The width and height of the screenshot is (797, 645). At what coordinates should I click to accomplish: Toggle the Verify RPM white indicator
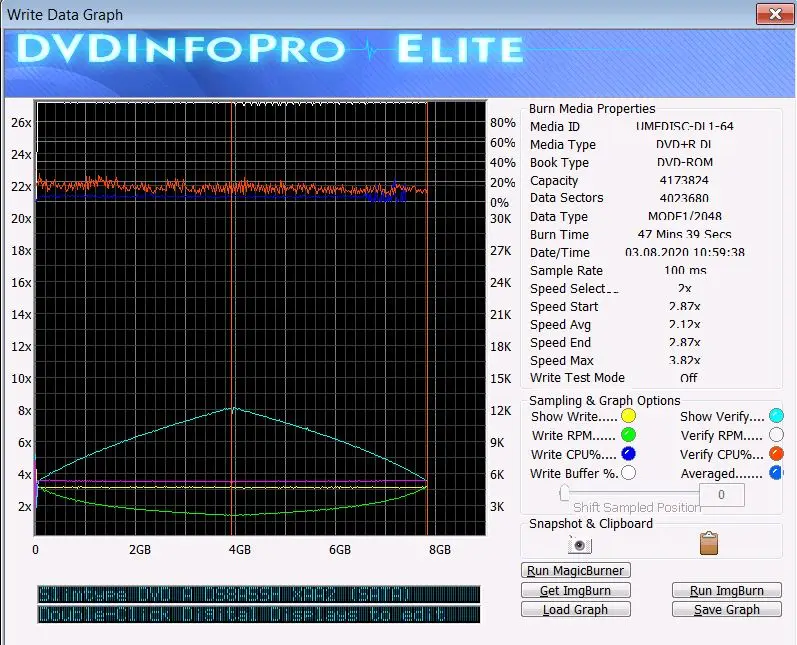(776, 435)
